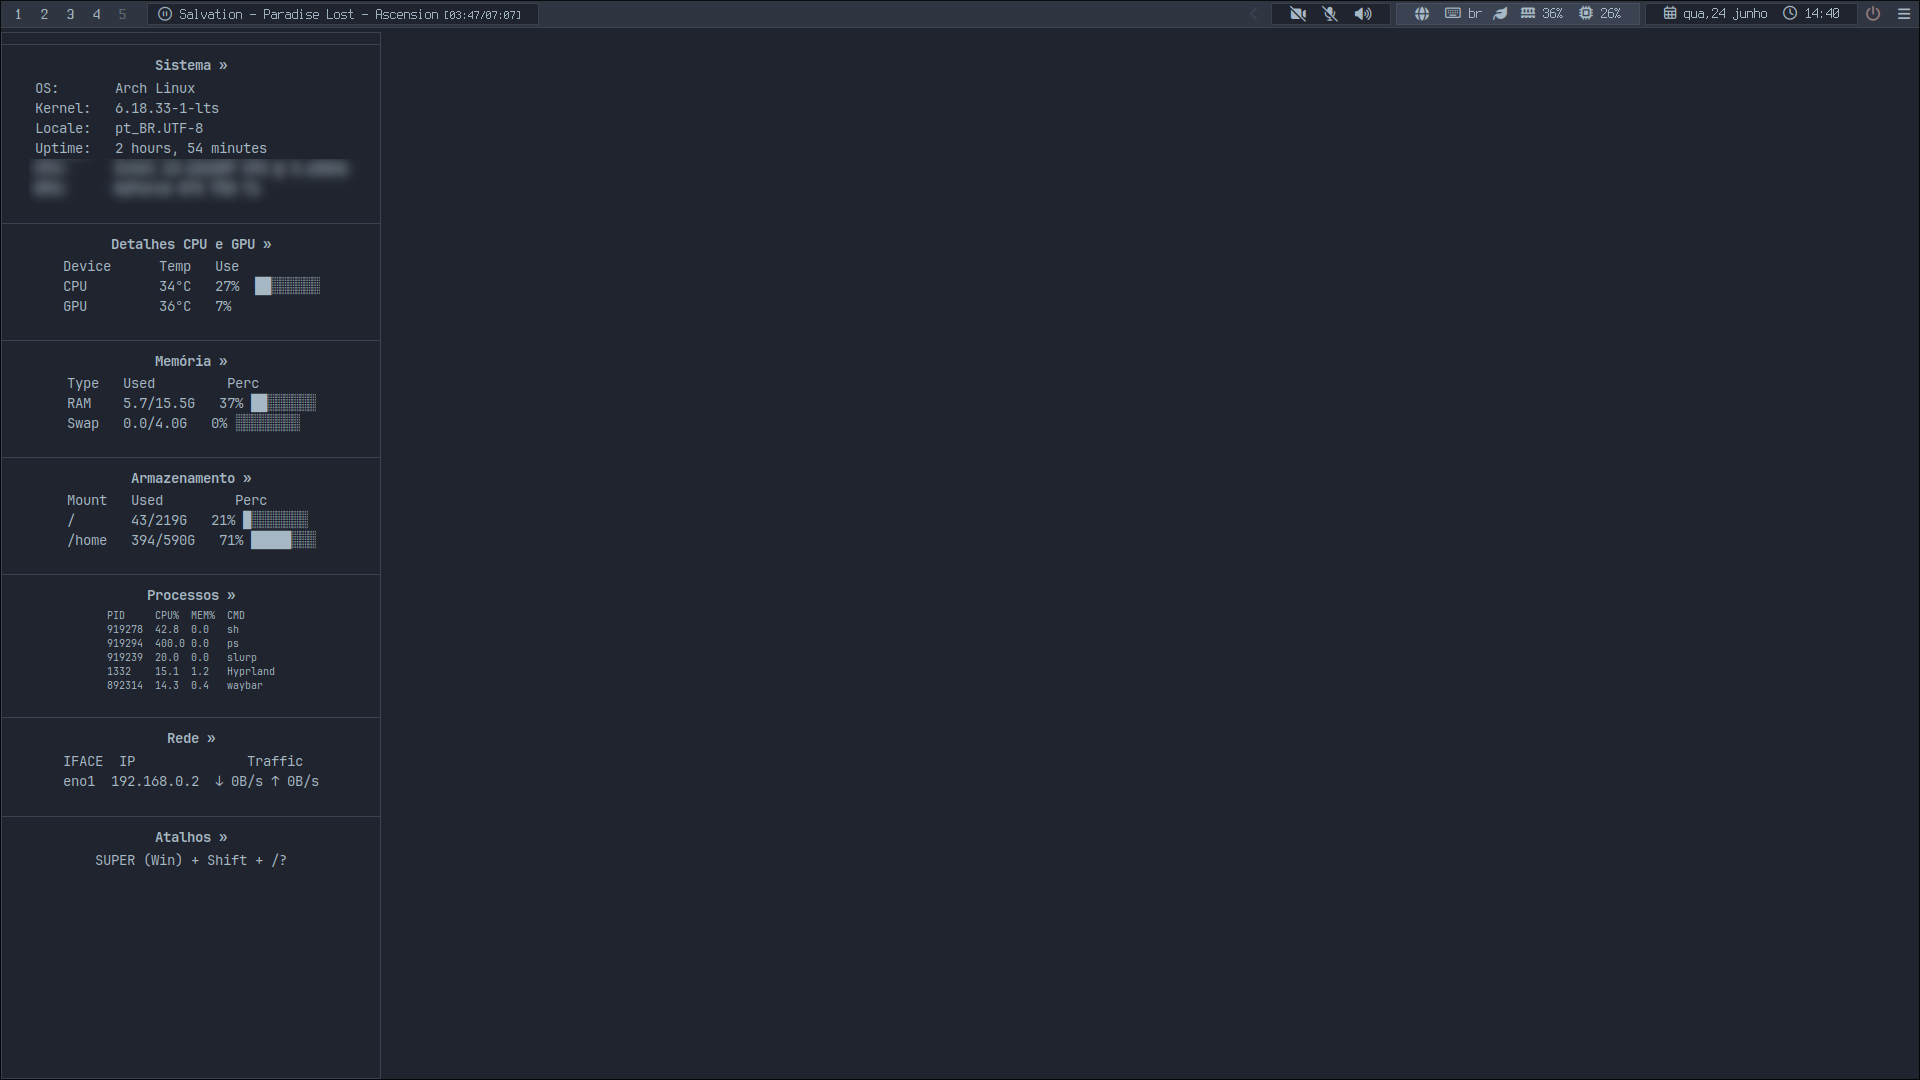The height and width of the screenshot is (1080, 1920).
Task: Click the IP address 192.168.0.2
Action: [x=155, y=781]
